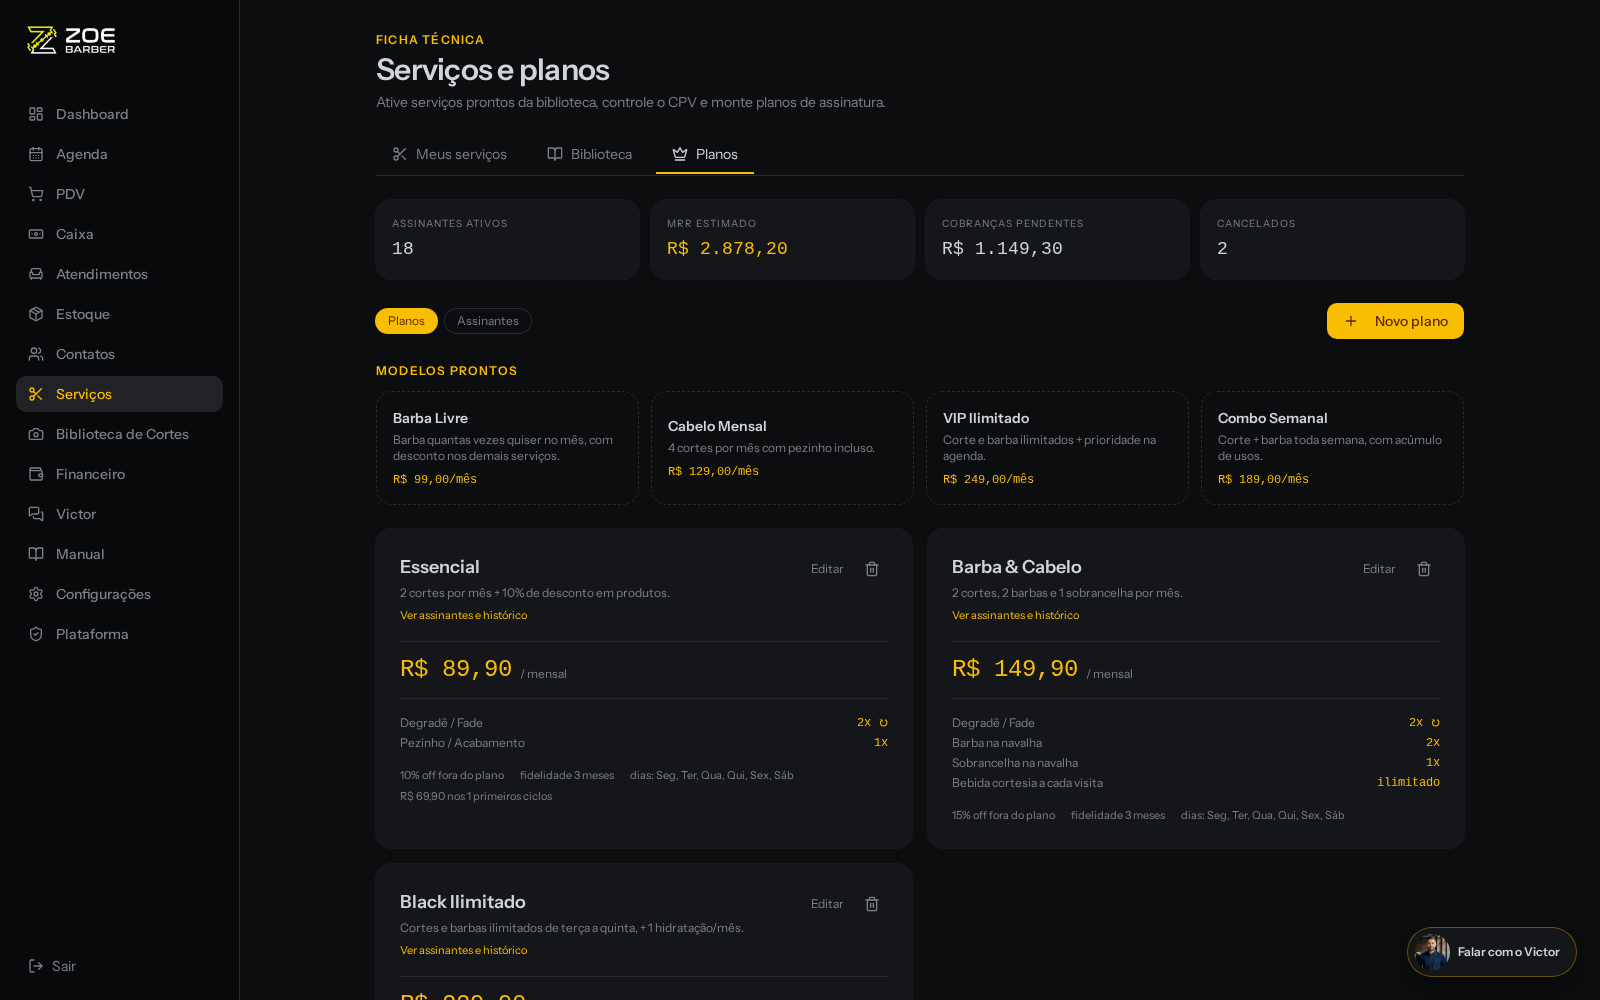The height and width of the screenshot is (1000, 1600).
Task: Select the Planos tab with crown
Action: 705,154
